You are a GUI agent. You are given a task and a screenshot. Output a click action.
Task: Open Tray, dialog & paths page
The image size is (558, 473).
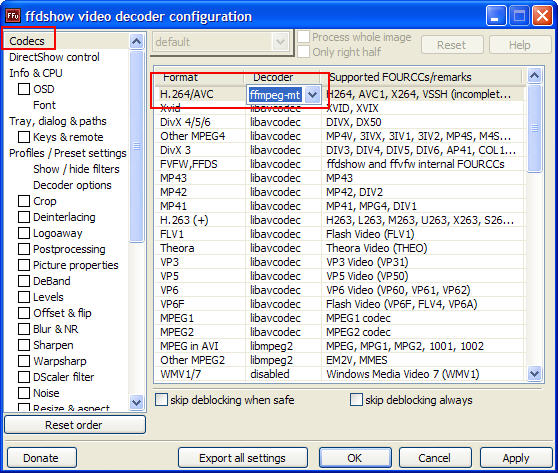click(x=58, y=121)
